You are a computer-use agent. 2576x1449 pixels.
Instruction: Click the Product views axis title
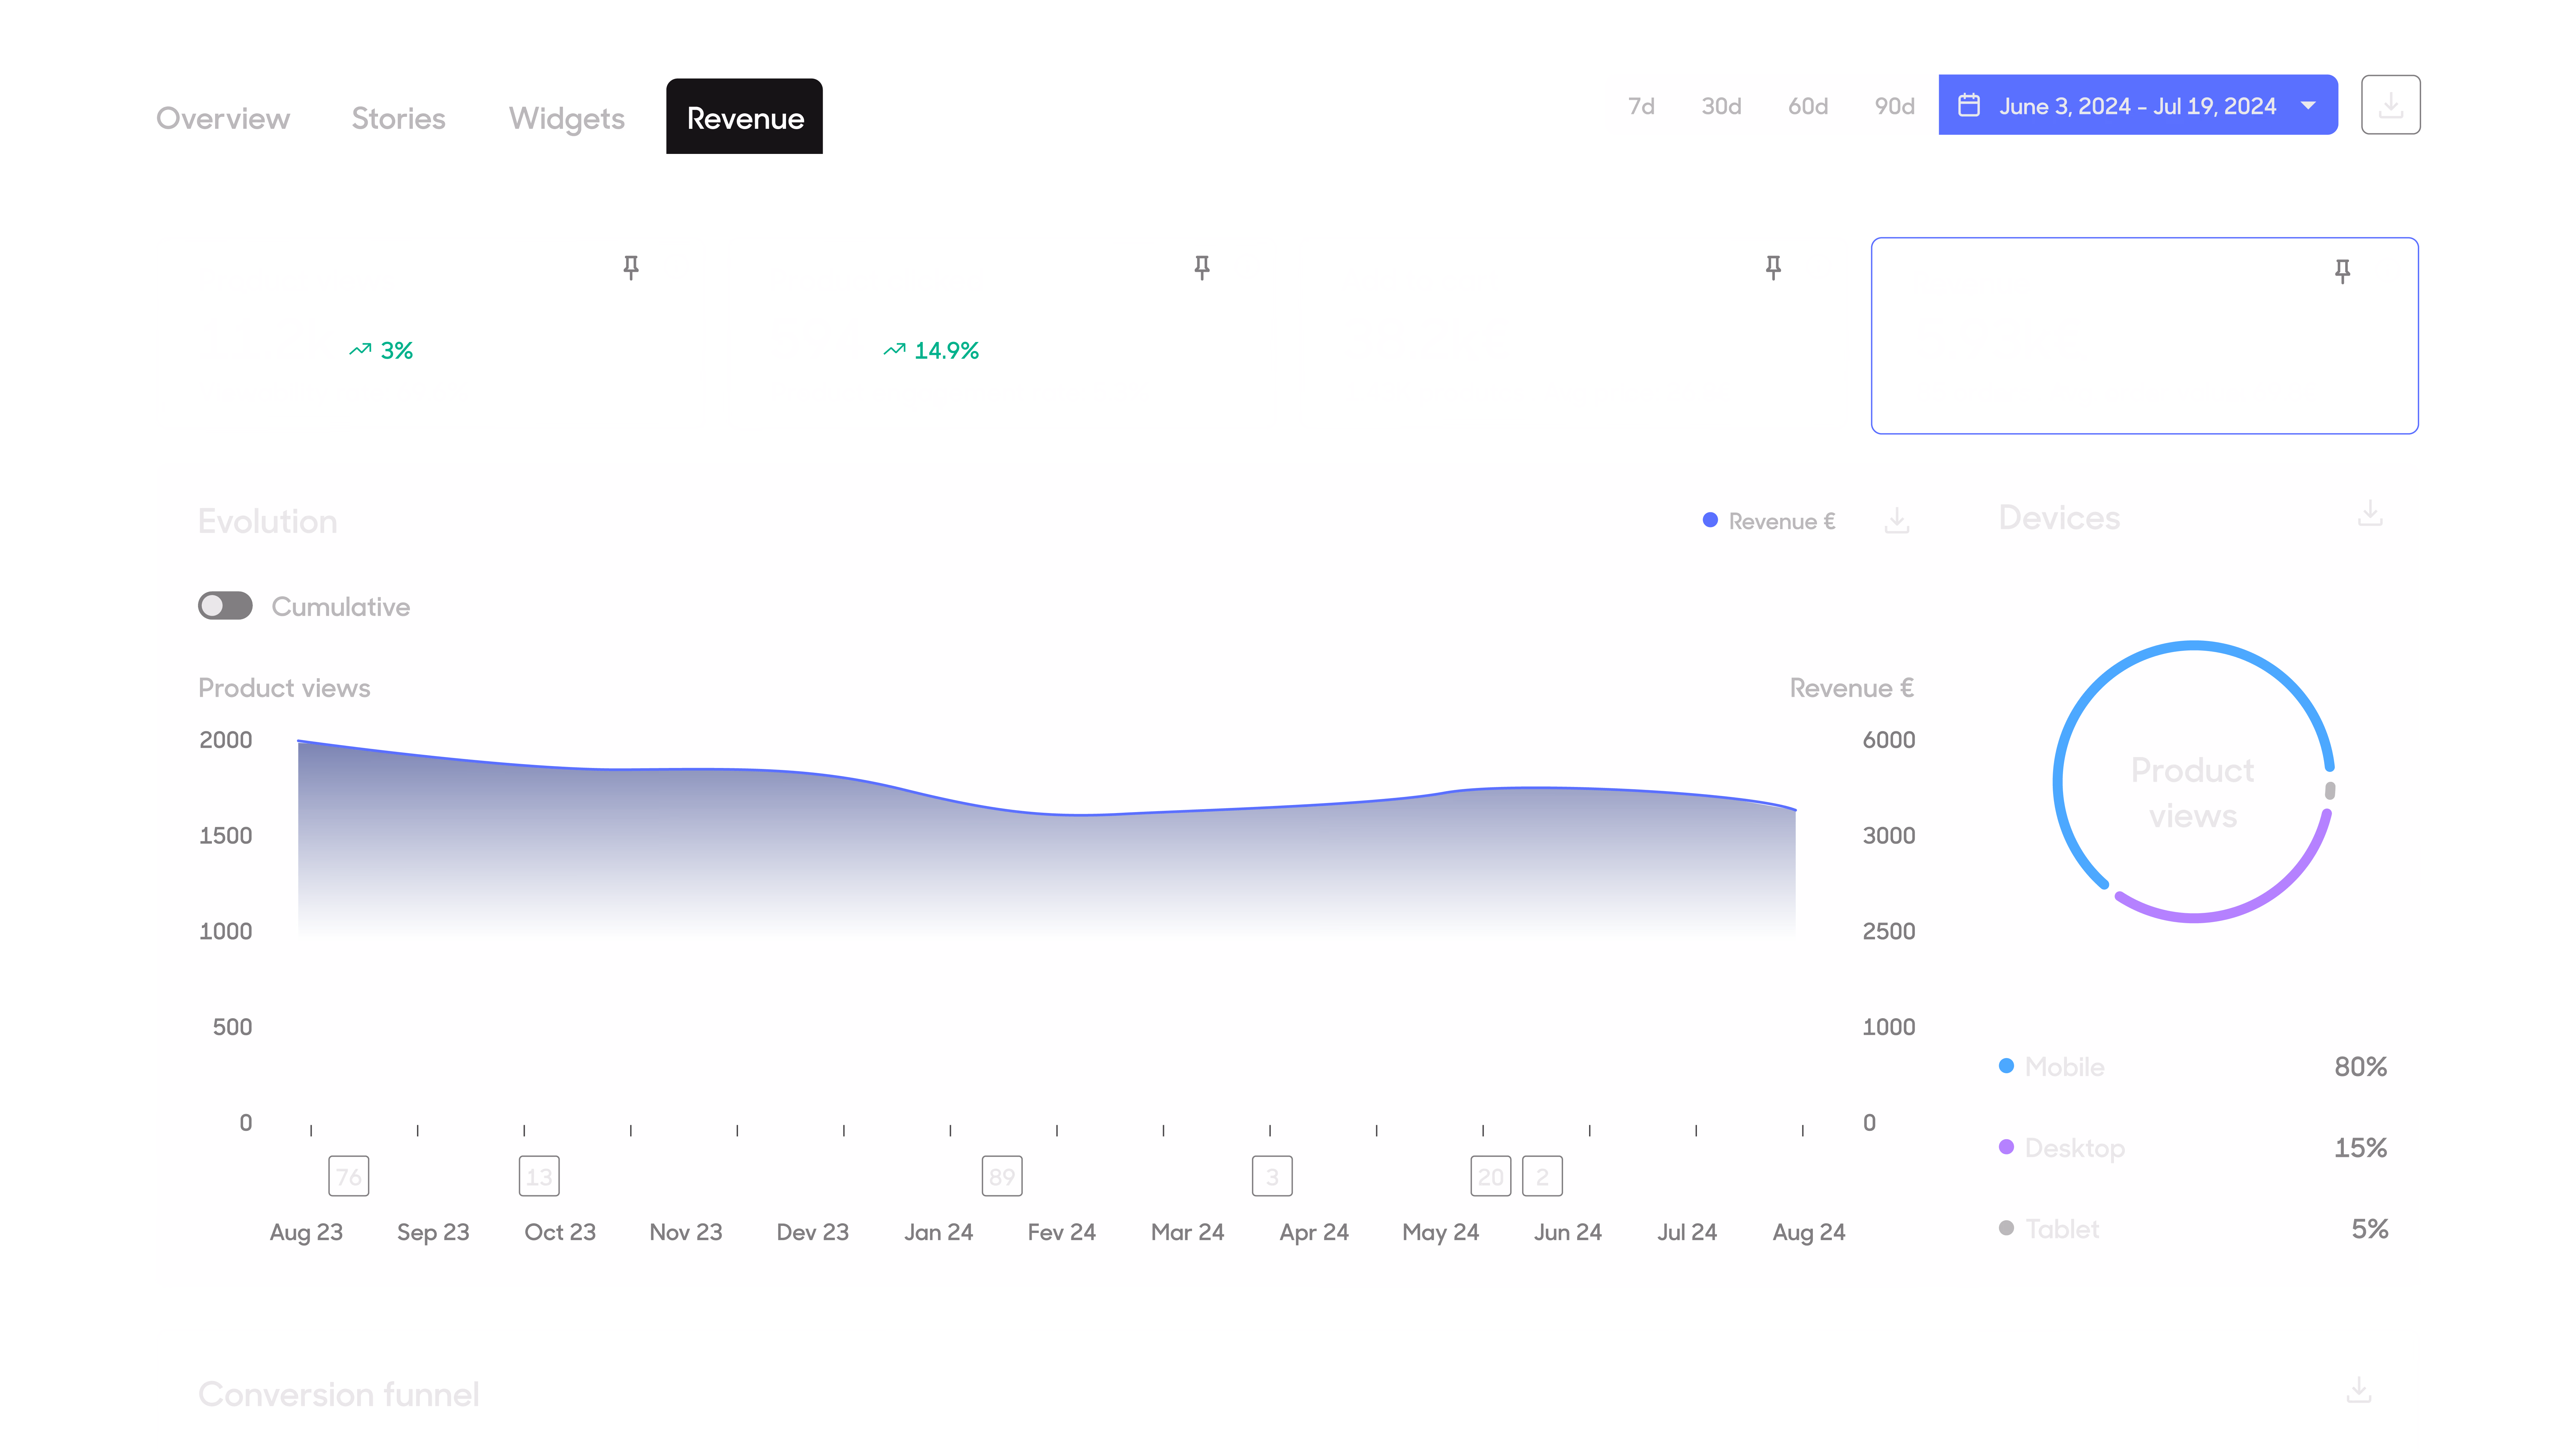pyautogui.click(x=284, y=688)
